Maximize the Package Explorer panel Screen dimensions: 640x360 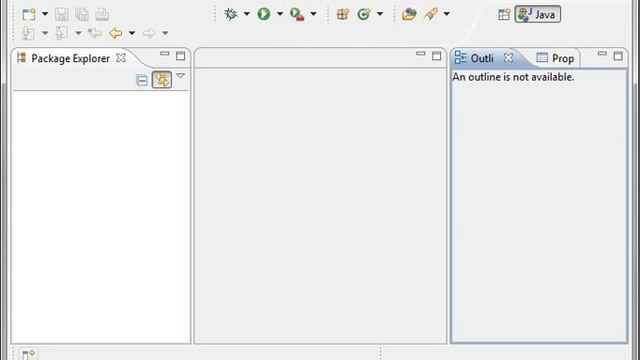(180, 56)
